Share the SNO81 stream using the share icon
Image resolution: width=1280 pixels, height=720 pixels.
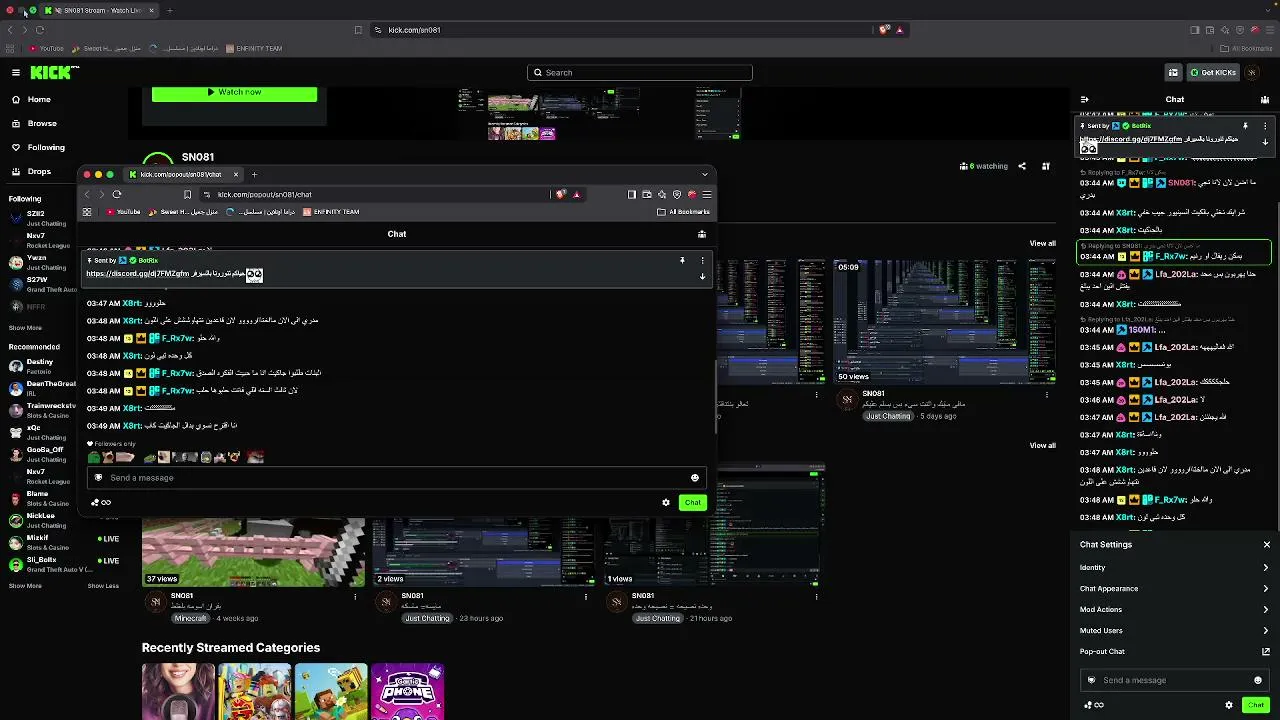[x=1022, y=166]
